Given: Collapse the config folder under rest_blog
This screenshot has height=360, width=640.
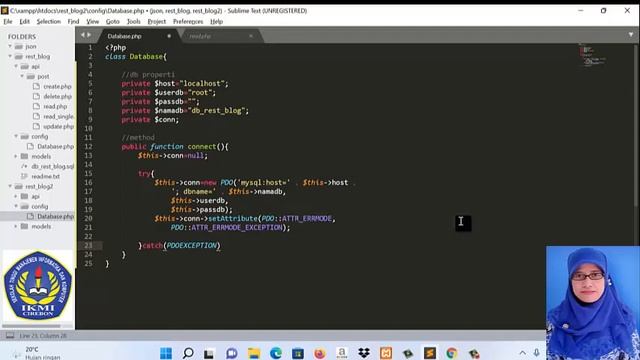Looking at the screenshot, I should coord(16,136).
